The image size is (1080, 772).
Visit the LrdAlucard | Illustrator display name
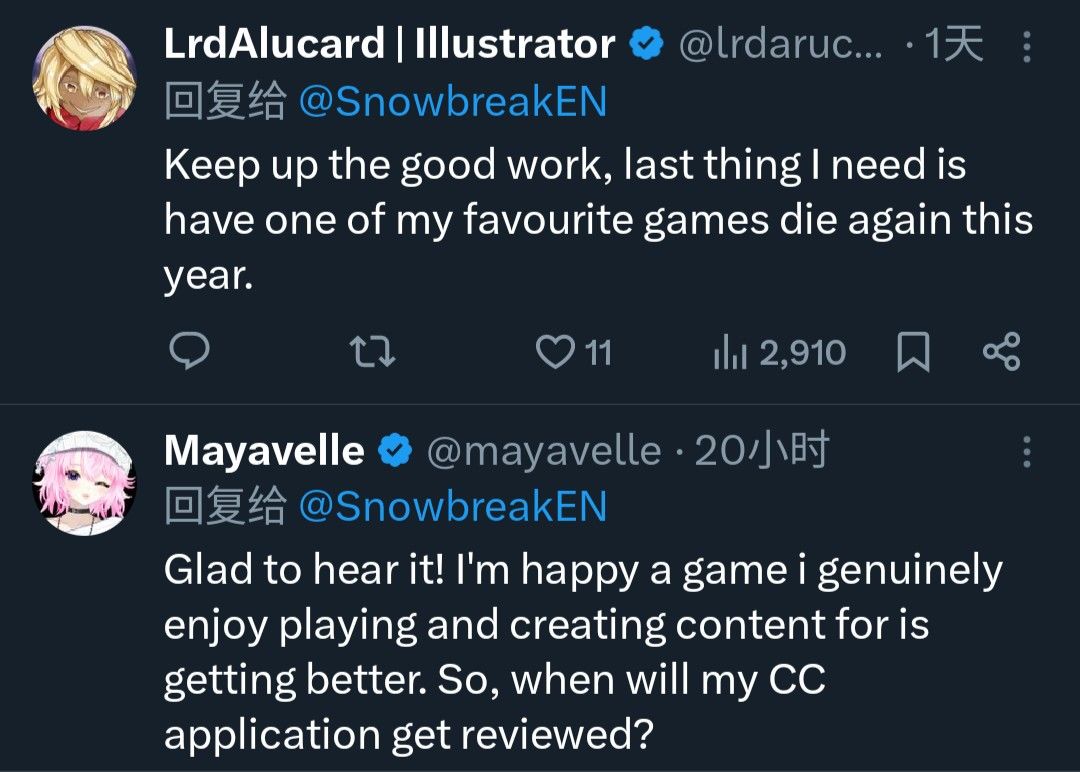pos(389,44)
